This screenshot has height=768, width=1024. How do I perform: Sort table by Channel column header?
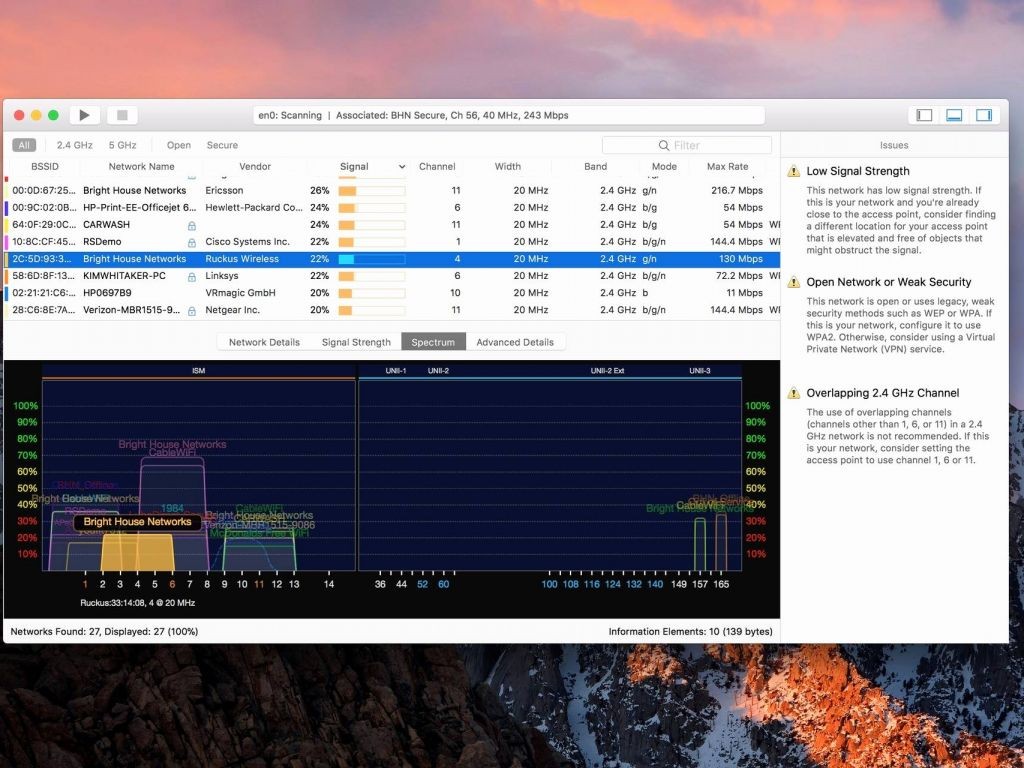(437, 167)
